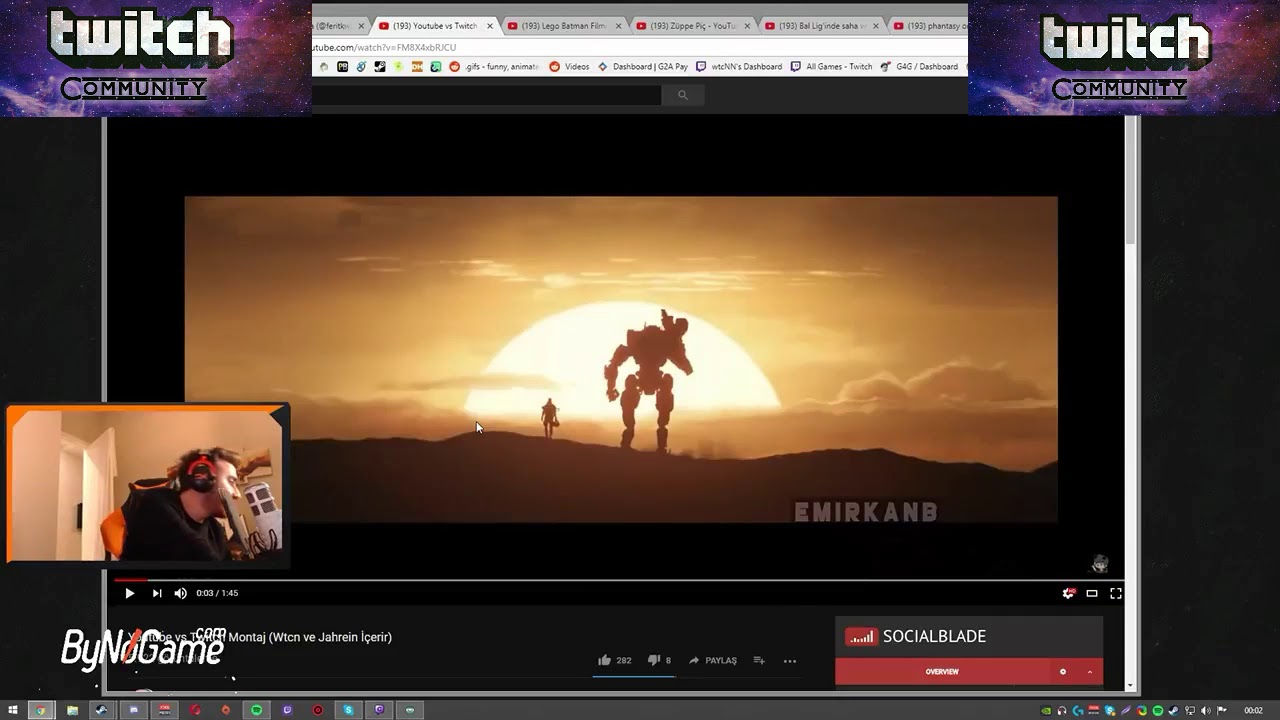Click the PAYLAŞ share button
Viewport: 1280px width, 720px height.
713,660
